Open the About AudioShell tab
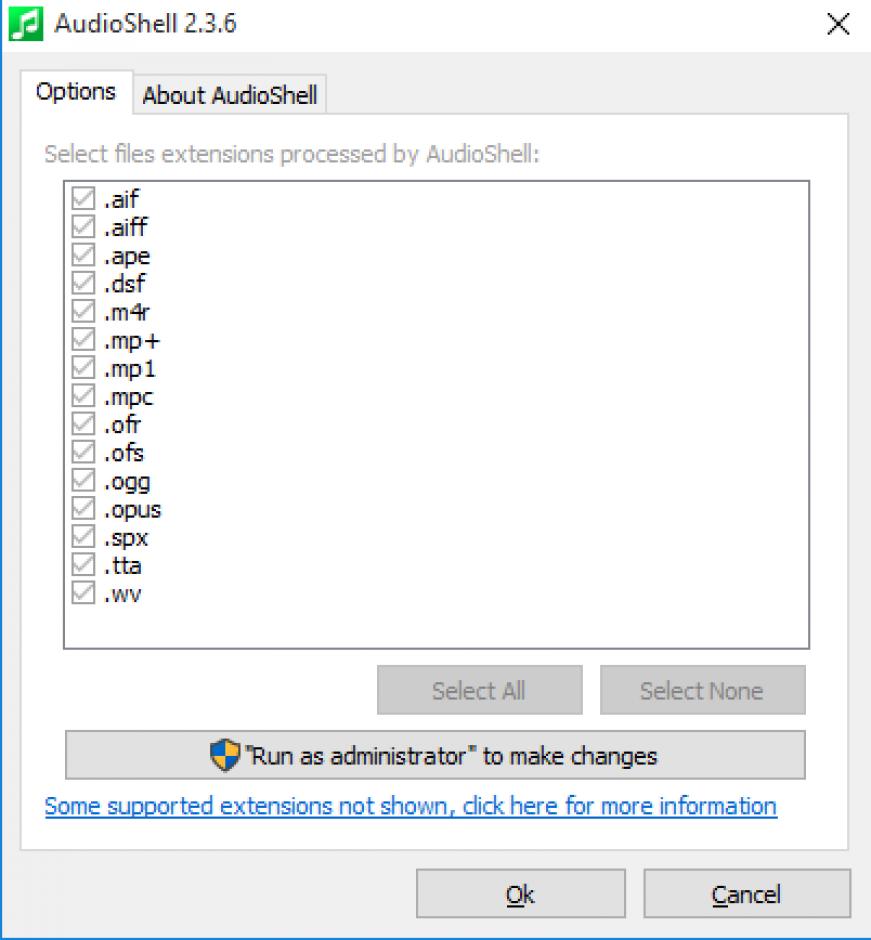The height and width of the screenshot is (940, 871). [230, 95]
